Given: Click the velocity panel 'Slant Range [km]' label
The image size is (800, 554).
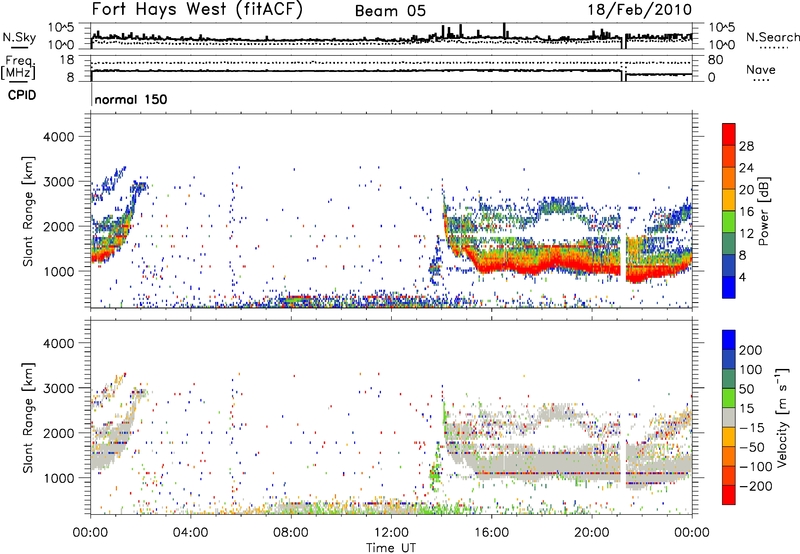Looking at the screenshot, I should pos(28,417).
